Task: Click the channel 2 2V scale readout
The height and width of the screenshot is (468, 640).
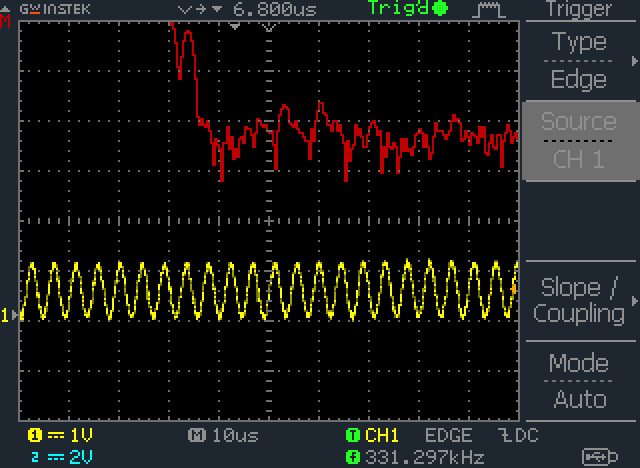Action: pos(81,457)
